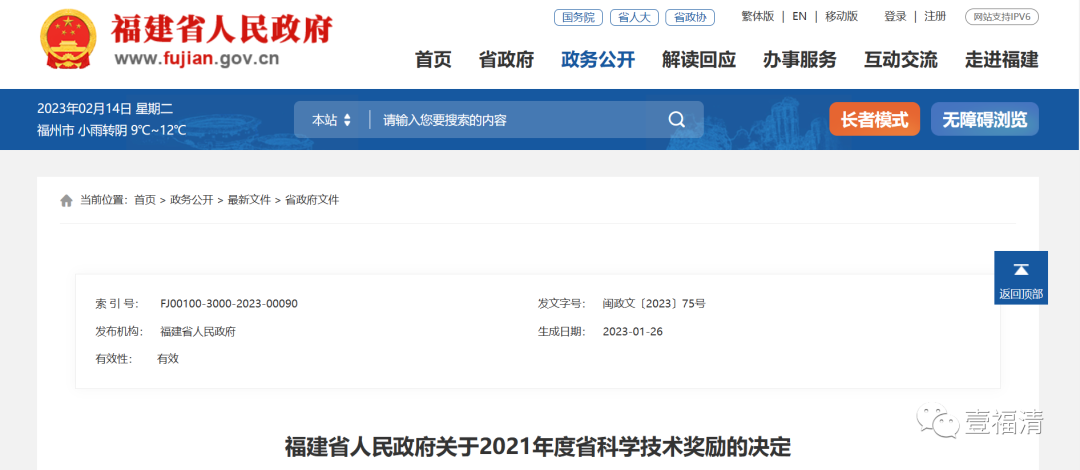The width and height of the screenshot is (1080, 470).
Task: Click the www.fujian.gov.cn site address
Action: 197,59
